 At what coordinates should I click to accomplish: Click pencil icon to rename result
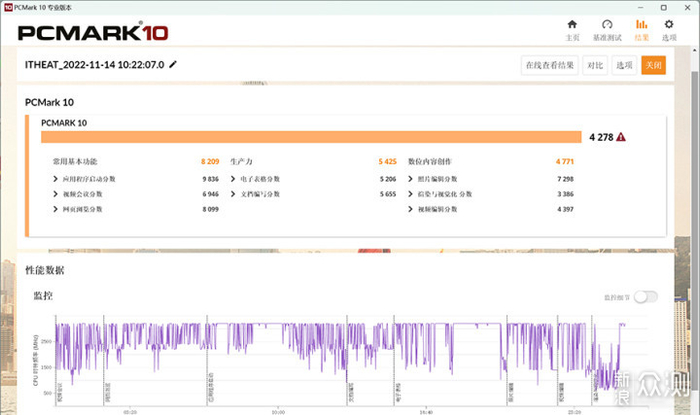pyautogui.click(x=173, y=64)
